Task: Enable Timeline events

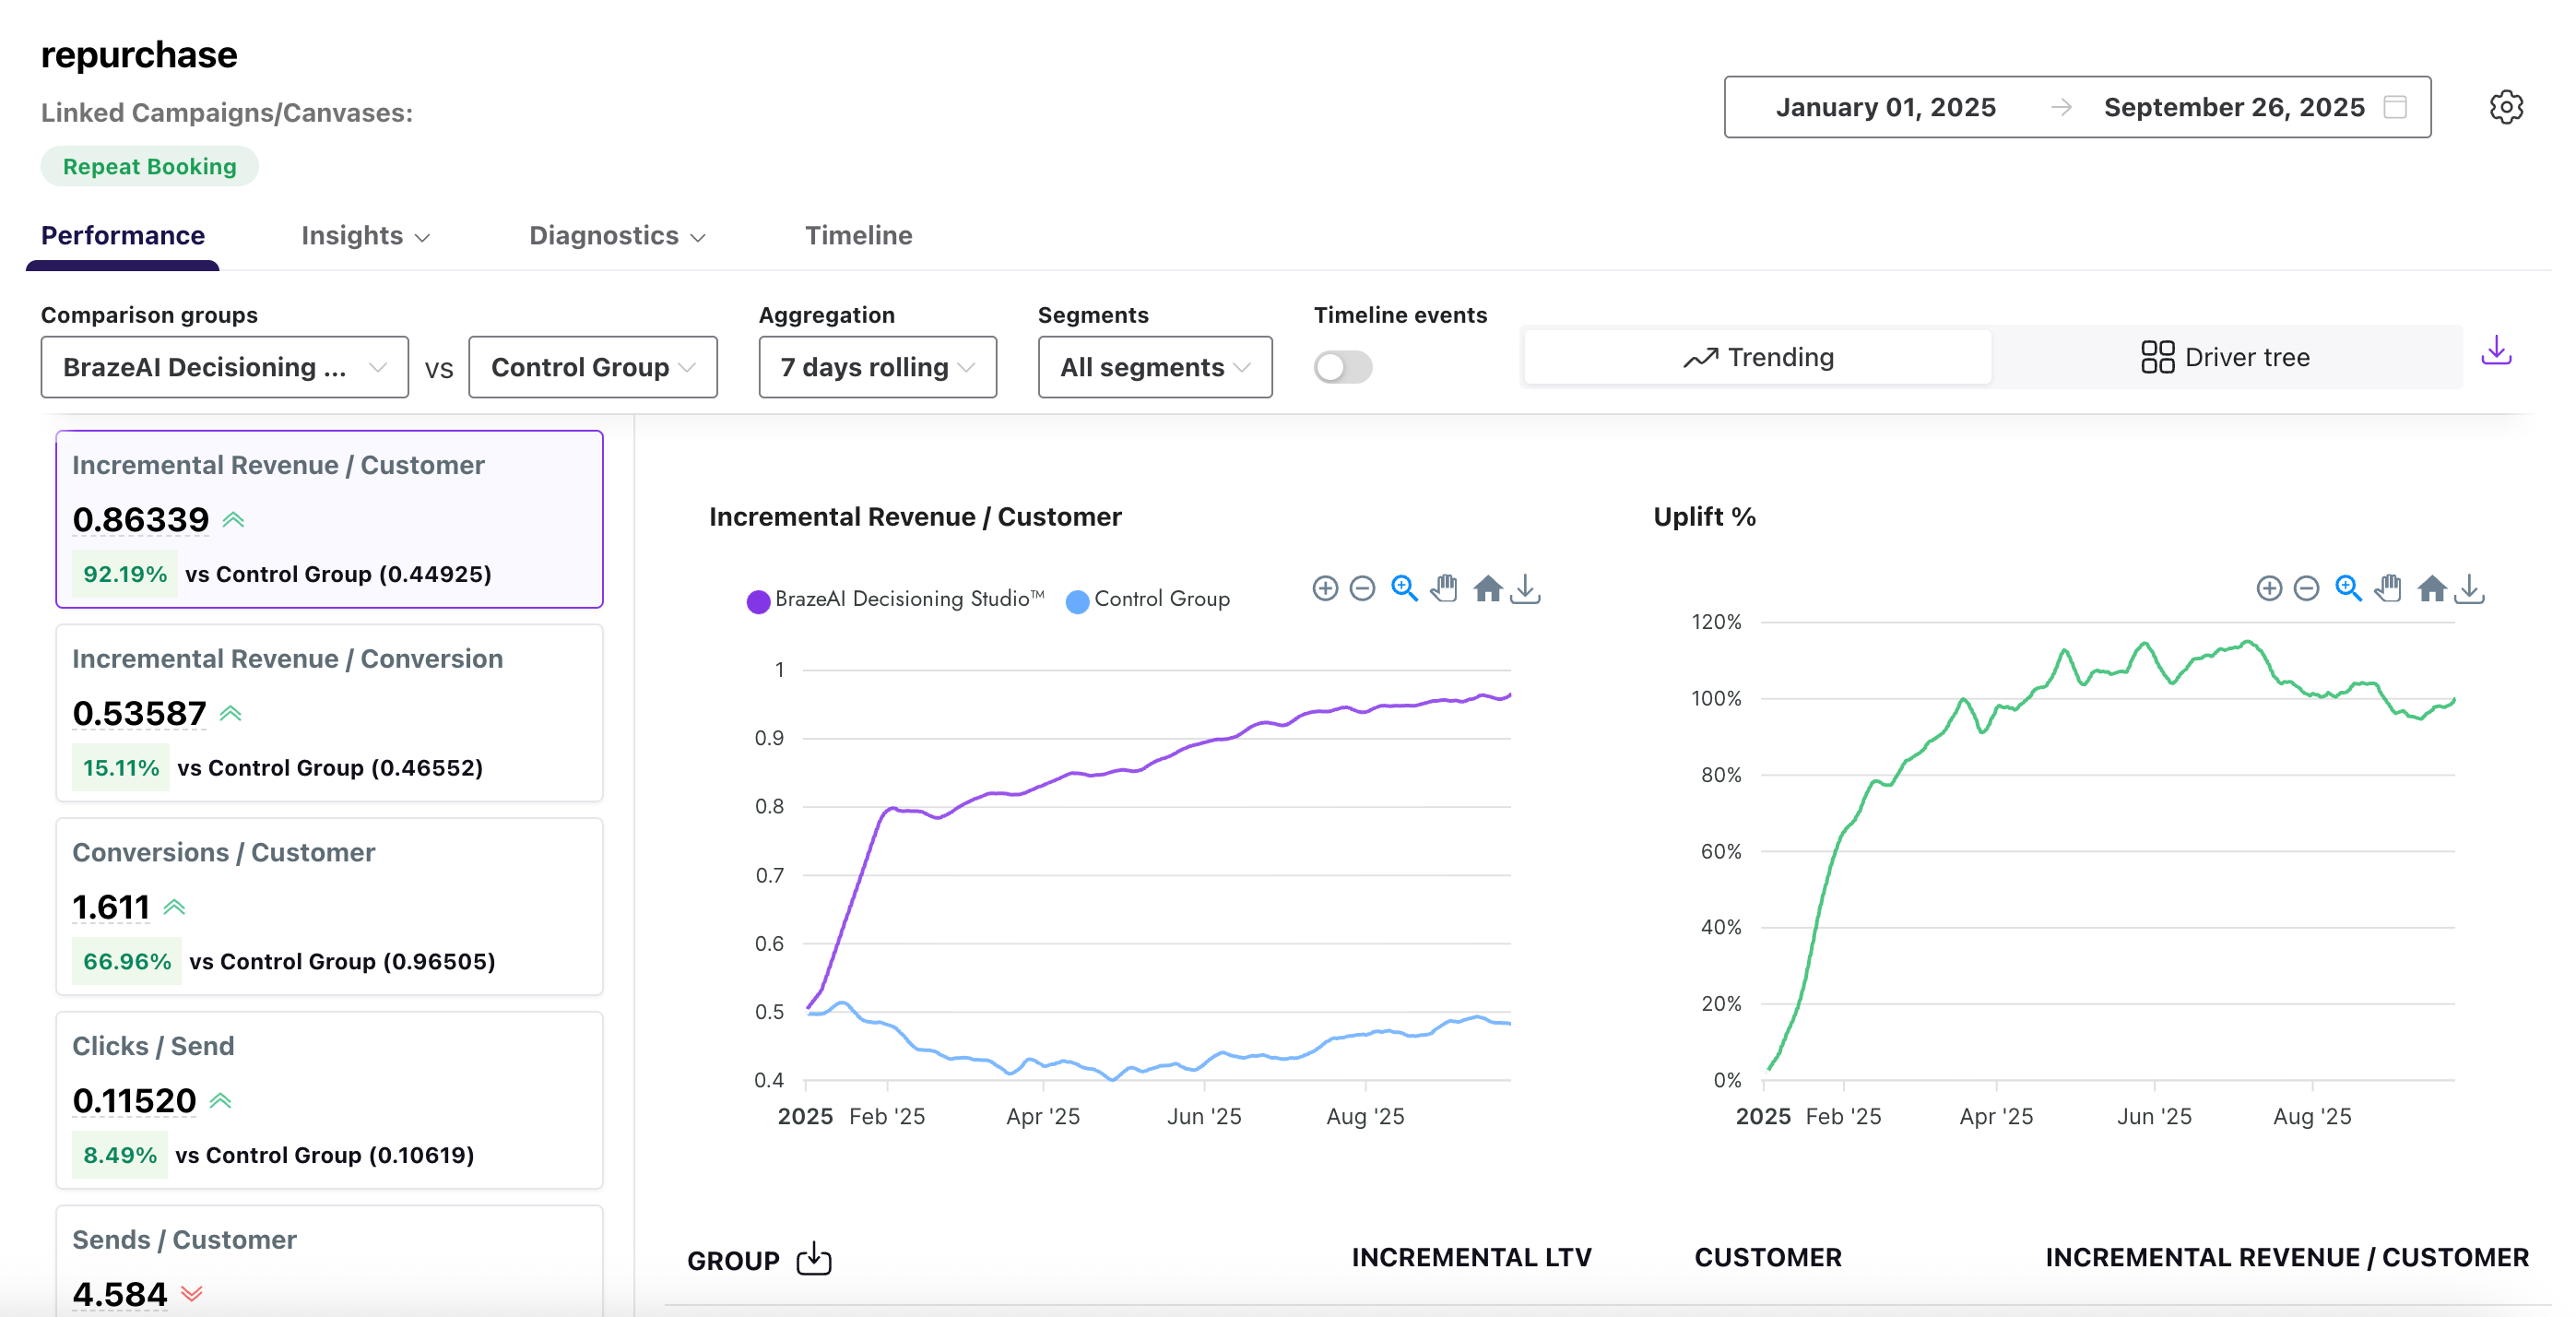Action: click(x=1342, y=367)
